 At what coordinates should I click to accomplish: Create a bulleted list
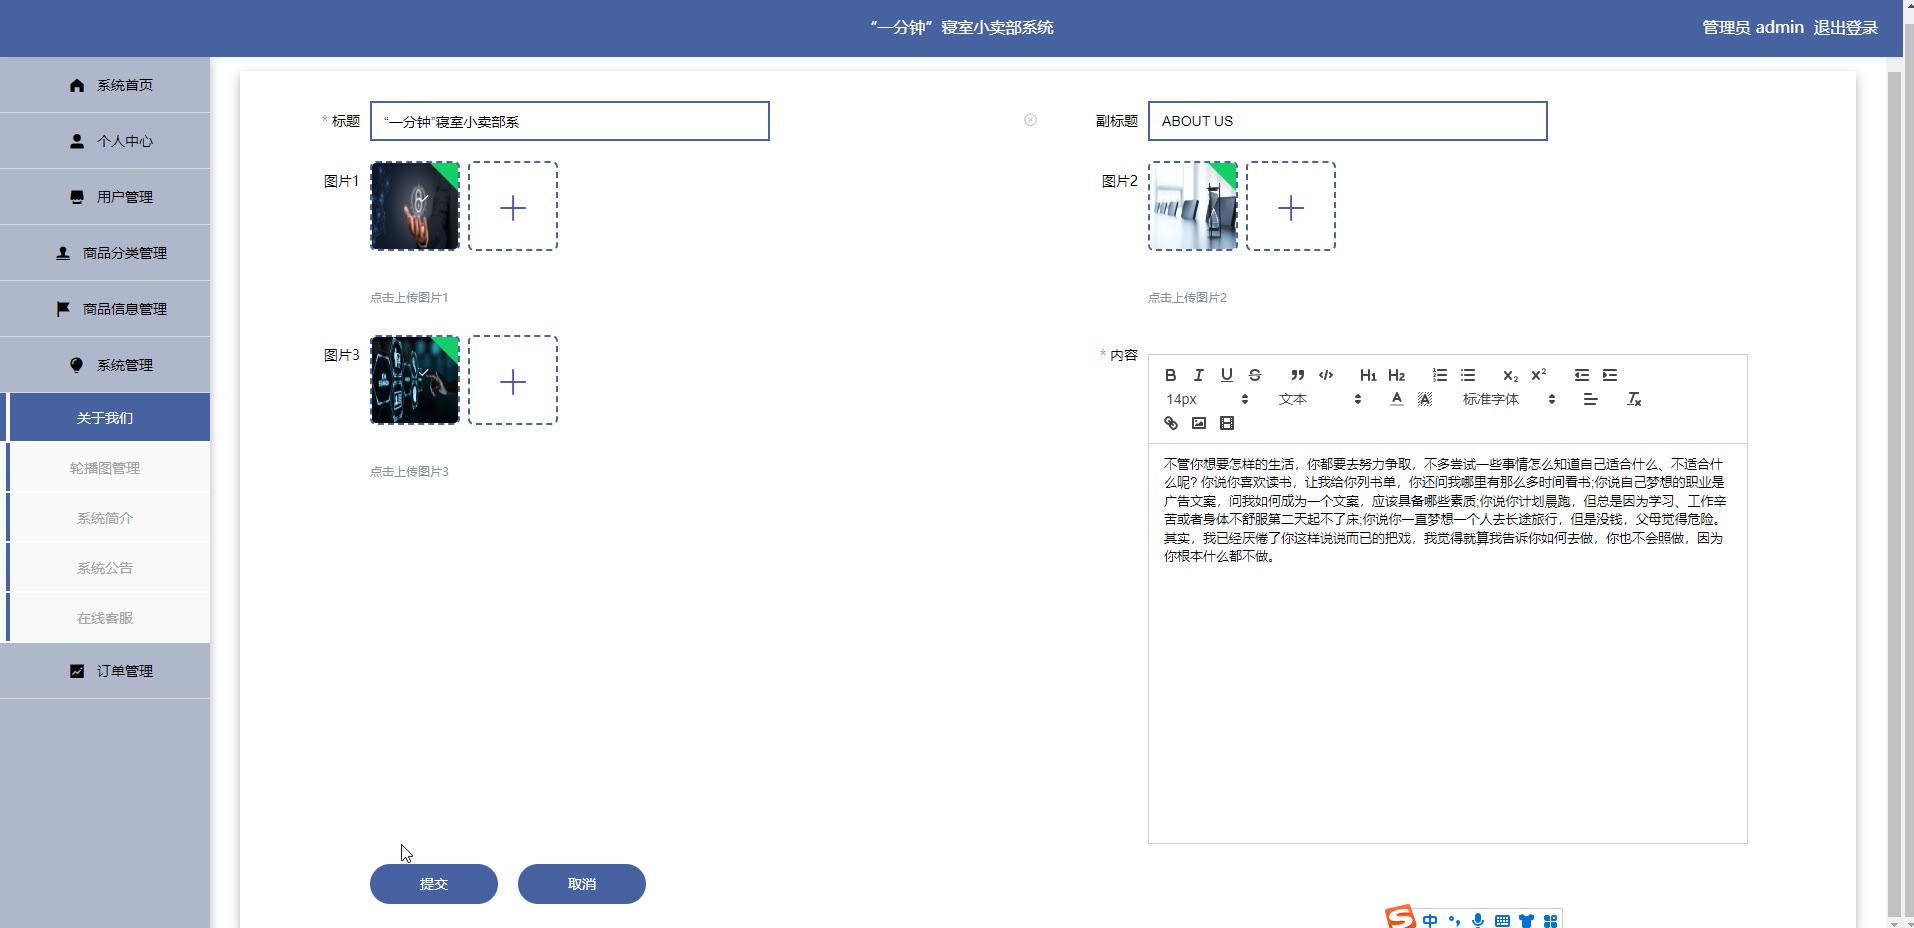1468,375
